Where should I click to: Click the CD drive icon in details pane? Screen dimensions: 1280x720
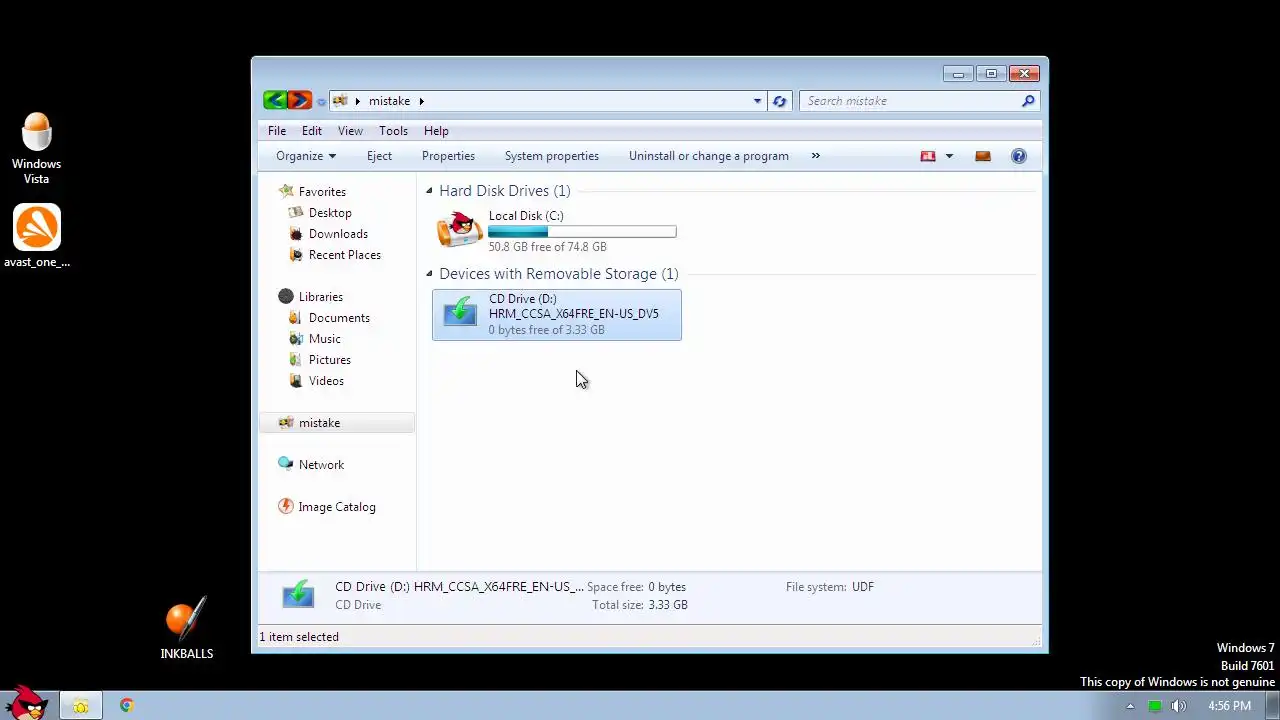pyautogui.click(x=298, y=595)
